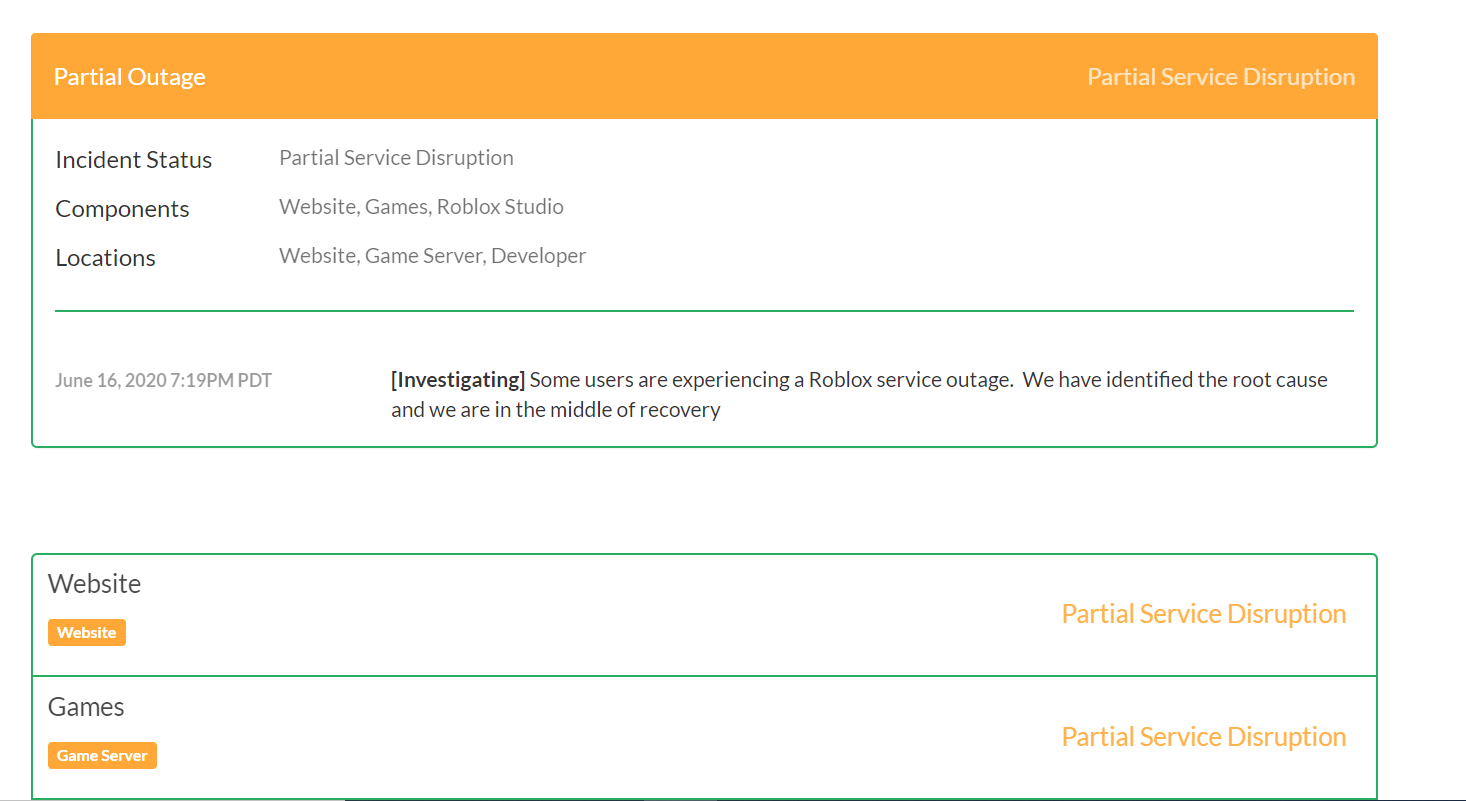Viewport: 1466px width, 801px height.
Task: Open the Website component row heading
Action: pos(94,584)
